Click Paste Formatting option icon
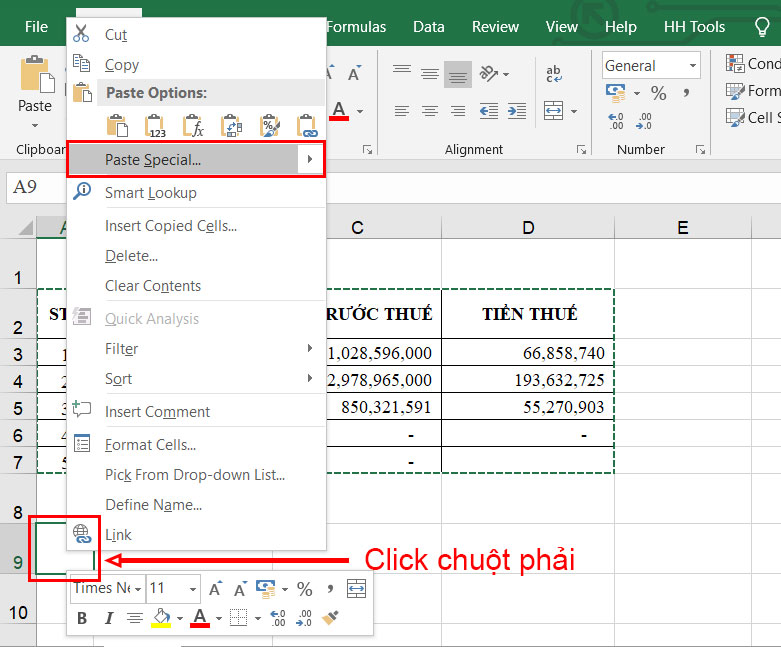This screenshot has width=781, height=647. point(269,126)
